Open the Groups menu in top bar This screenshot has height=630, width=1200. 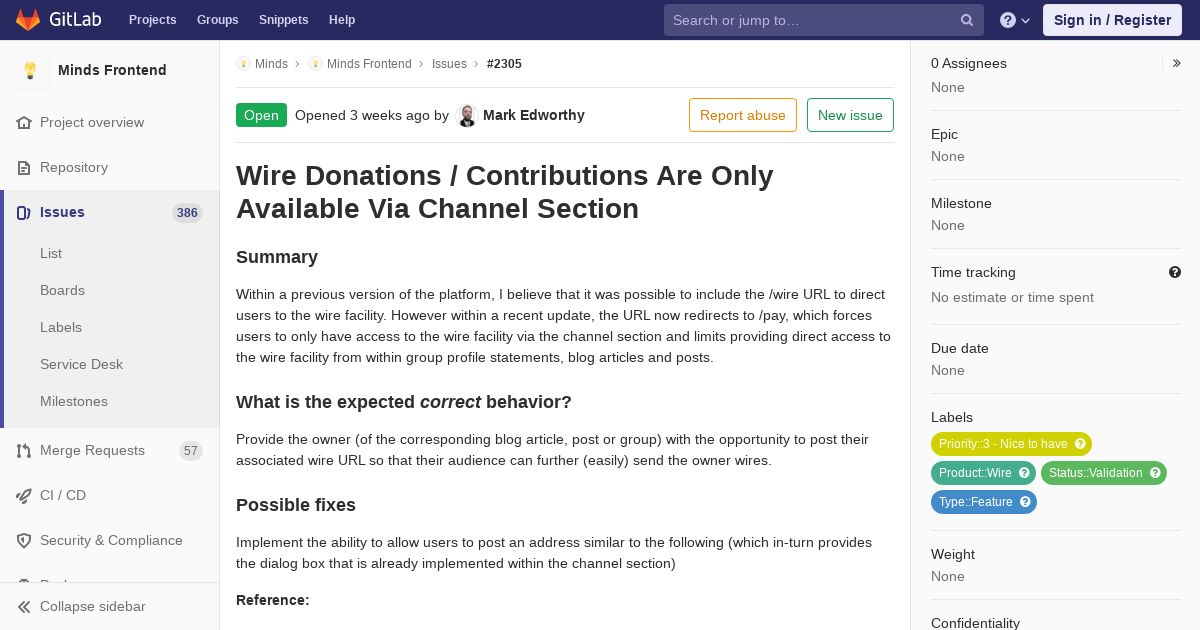click(217, 20)
